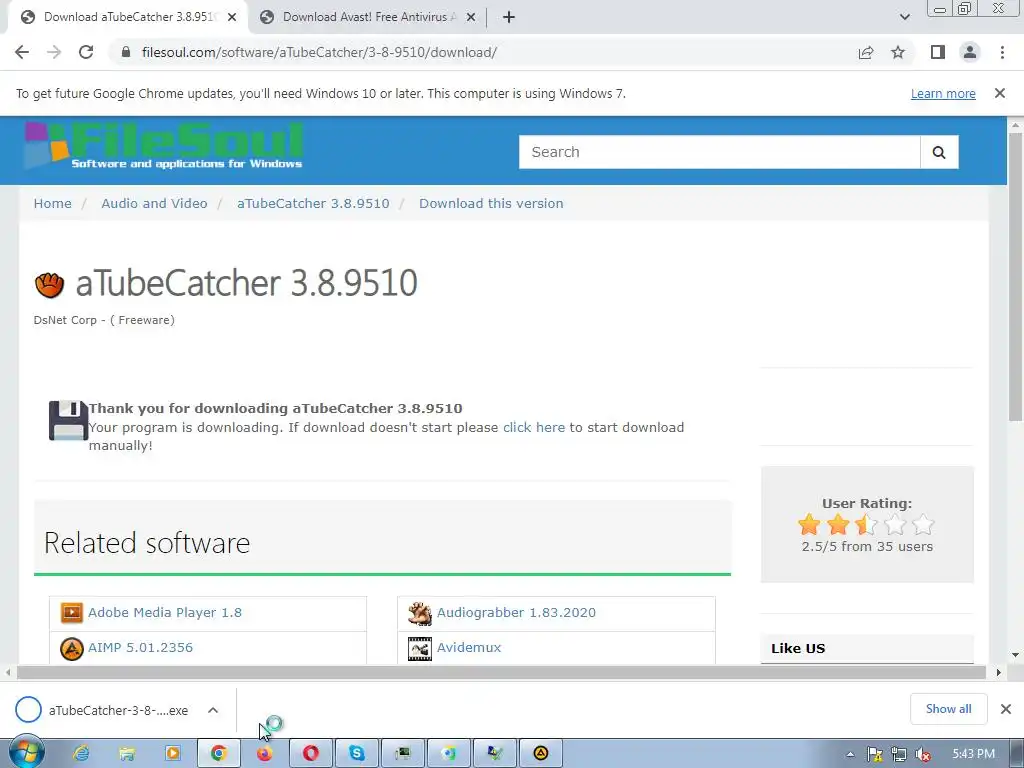The image size is (1024, 768).
Task: Open Windows Media Player from taskbar
Action: [172, 754]
